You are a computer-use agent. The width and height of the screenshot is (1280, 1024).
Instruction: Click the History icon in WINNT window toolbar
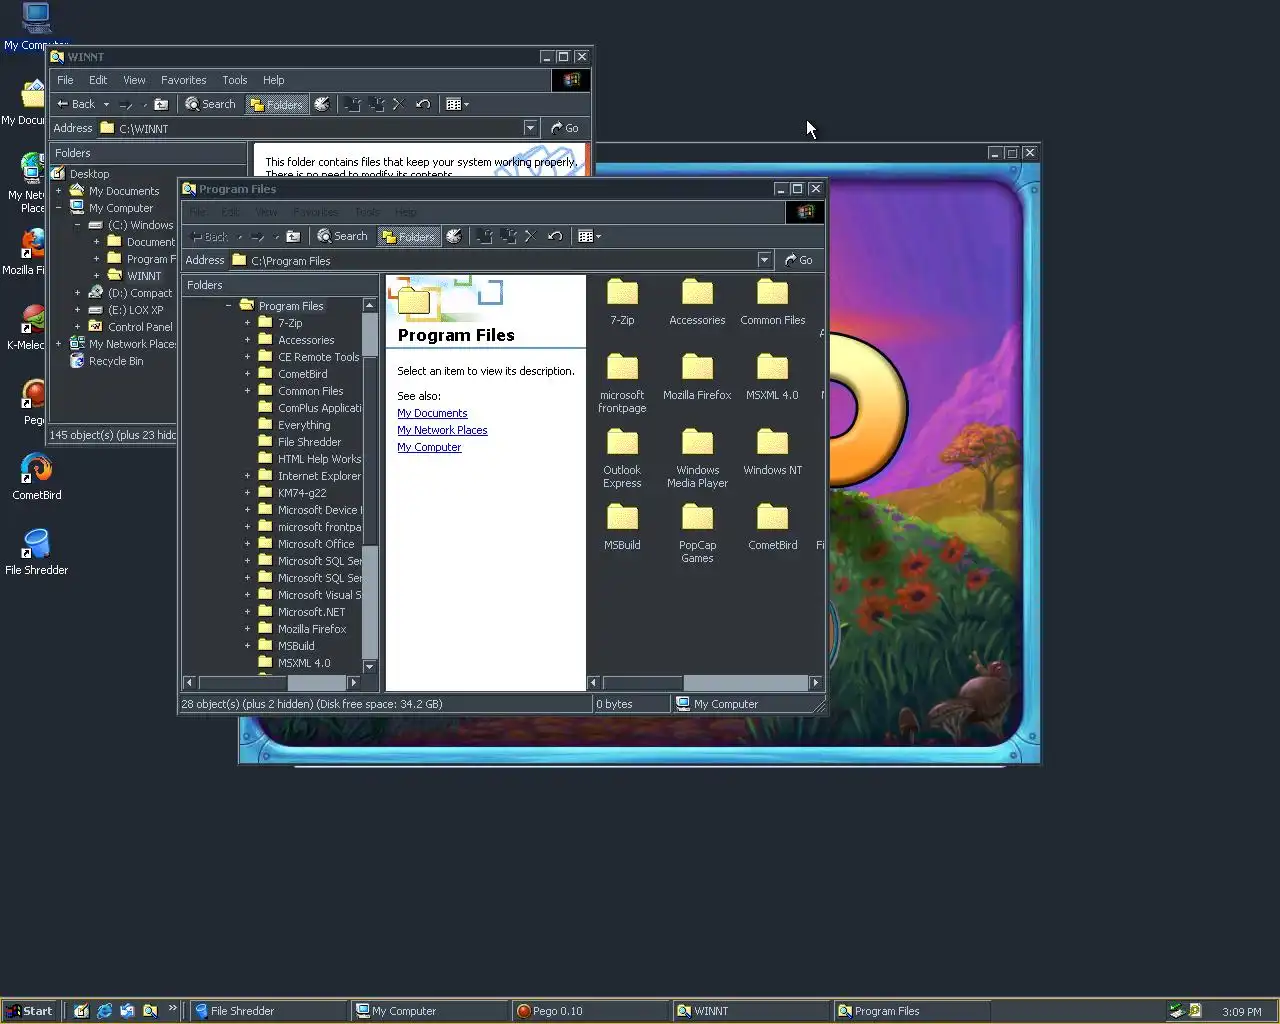(x=321, y=104)
